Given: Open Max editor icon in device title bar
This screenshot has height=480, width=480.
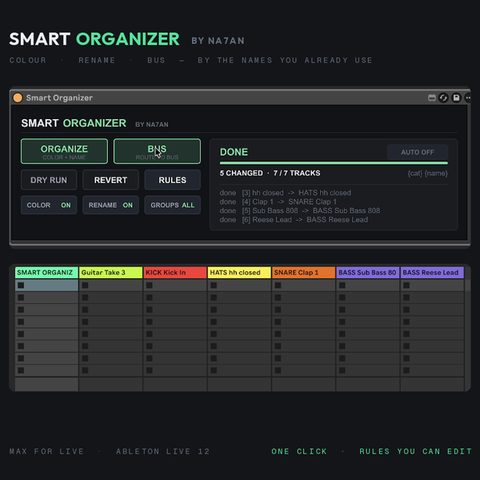Looking at the screenshot, I should click(432, 98).
